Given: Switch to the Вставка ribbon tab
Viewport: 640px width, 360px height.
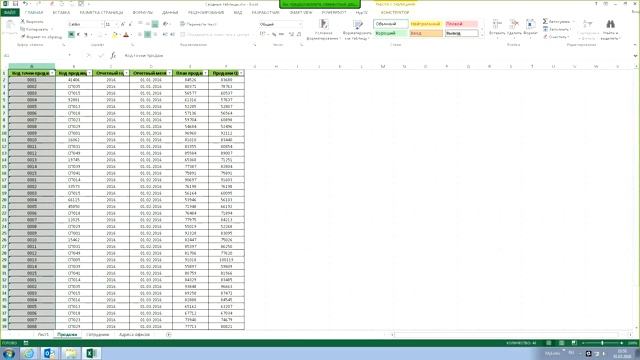Looking at the screenshot, I should 61,13.
